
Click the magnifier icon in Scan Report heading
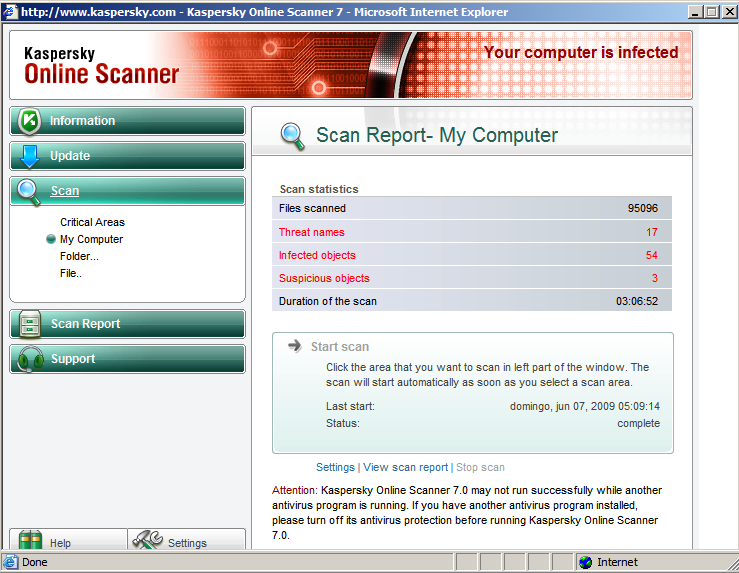click(293, 136)
